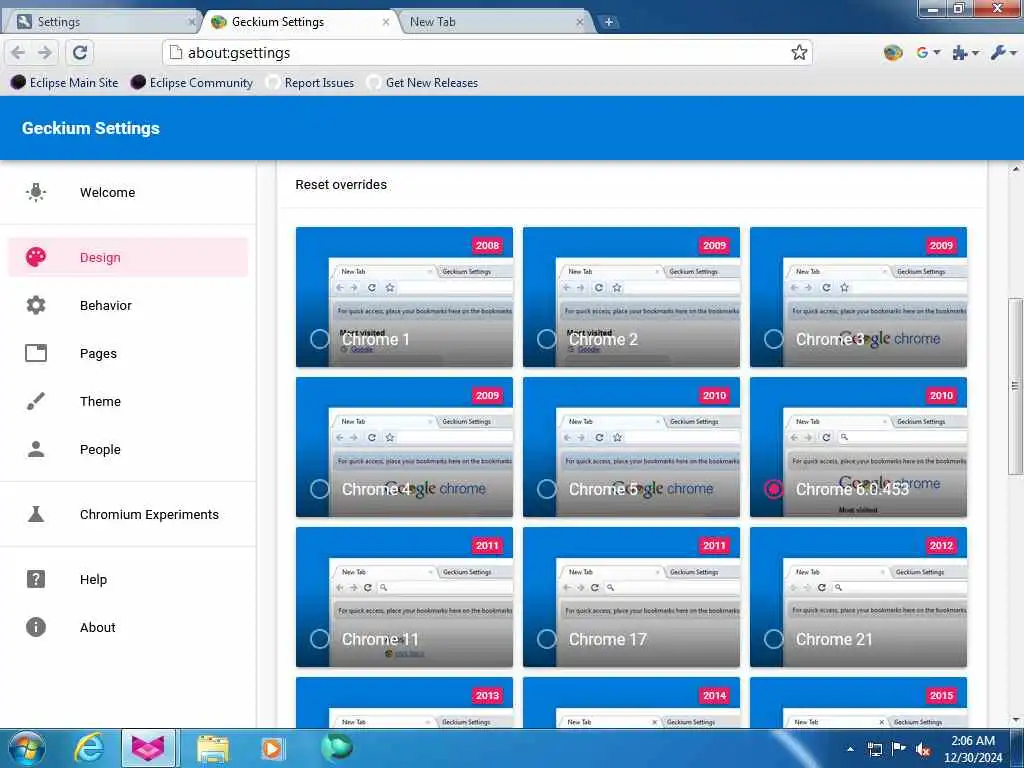Click the Welcome lightbulb icon

[x=36, y=192]
